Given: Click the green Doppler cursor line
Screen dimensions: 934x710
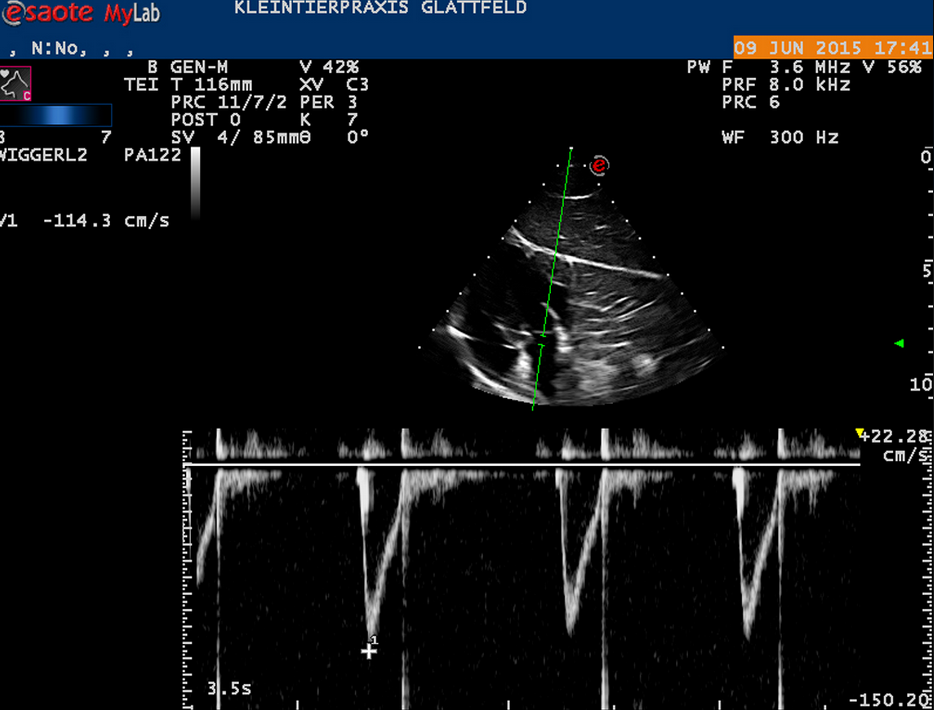Looking at the screenshot, I should [x=552, y=278].
